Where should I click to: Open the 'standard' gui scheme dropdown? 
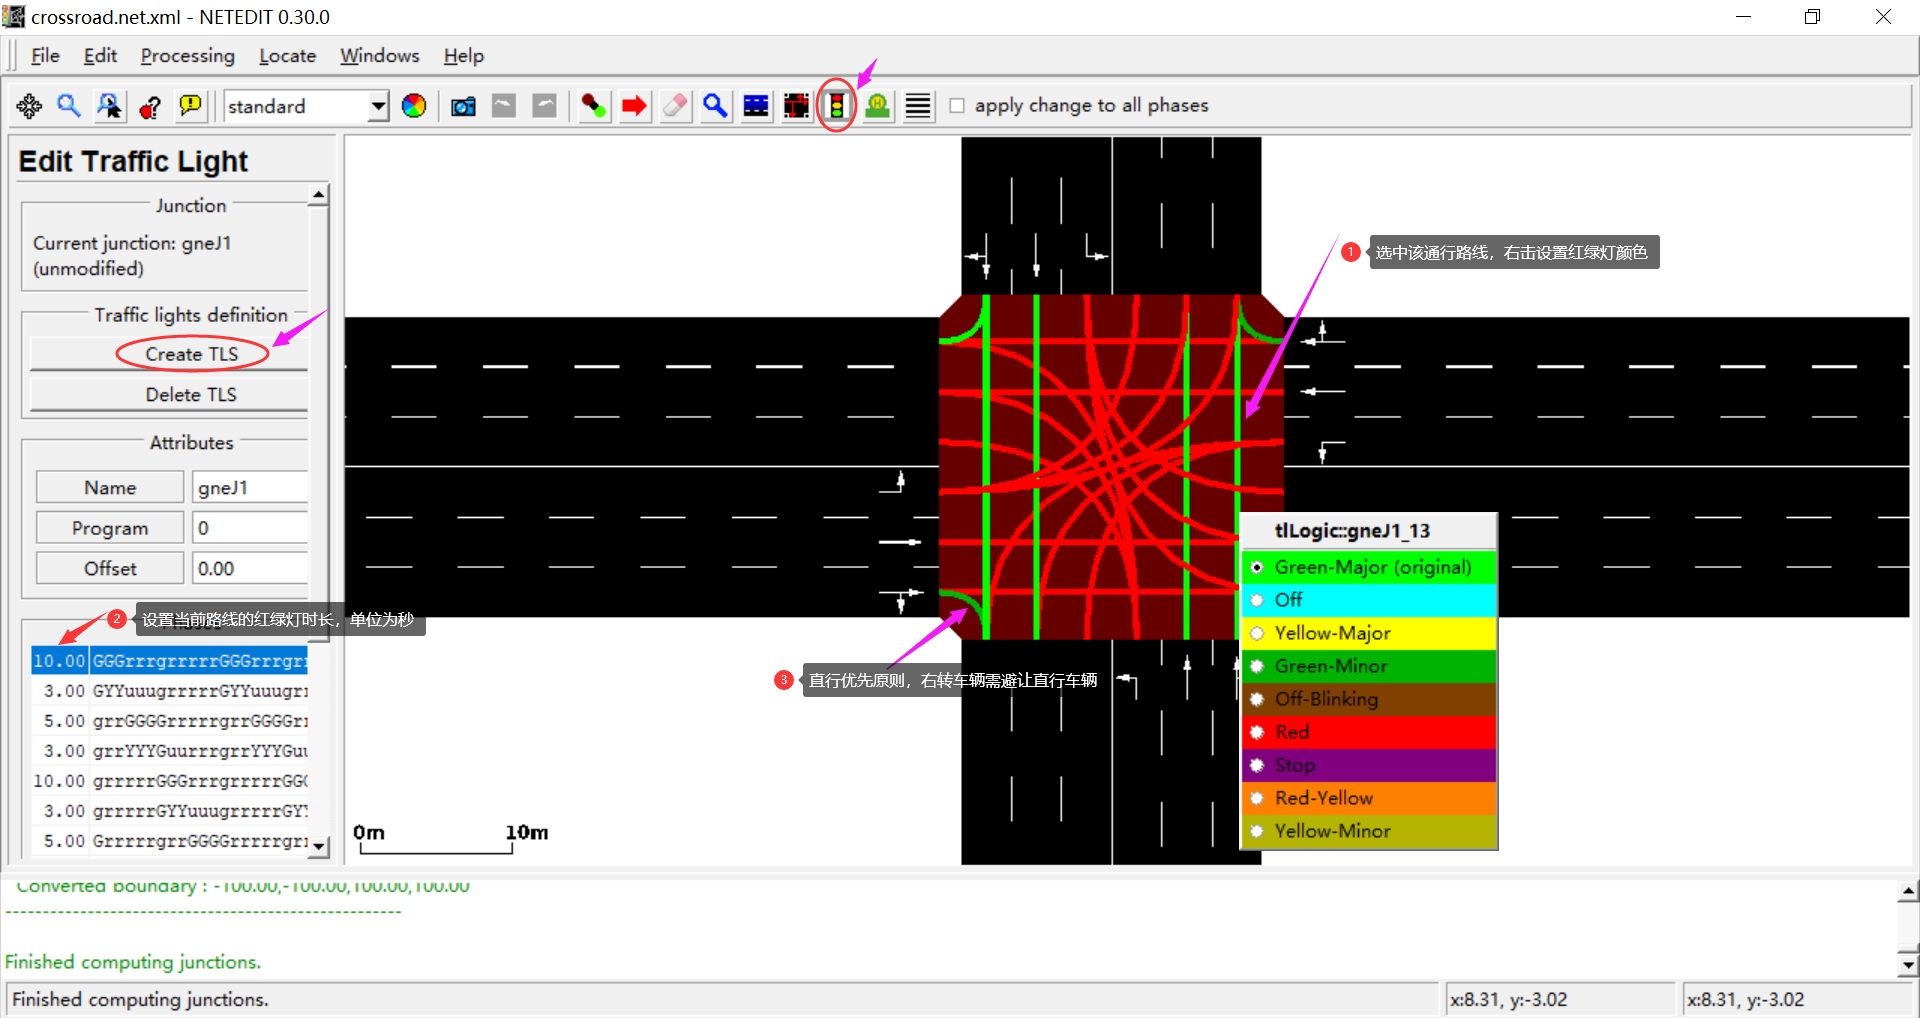pyautogui.click(x=378, y=106)
